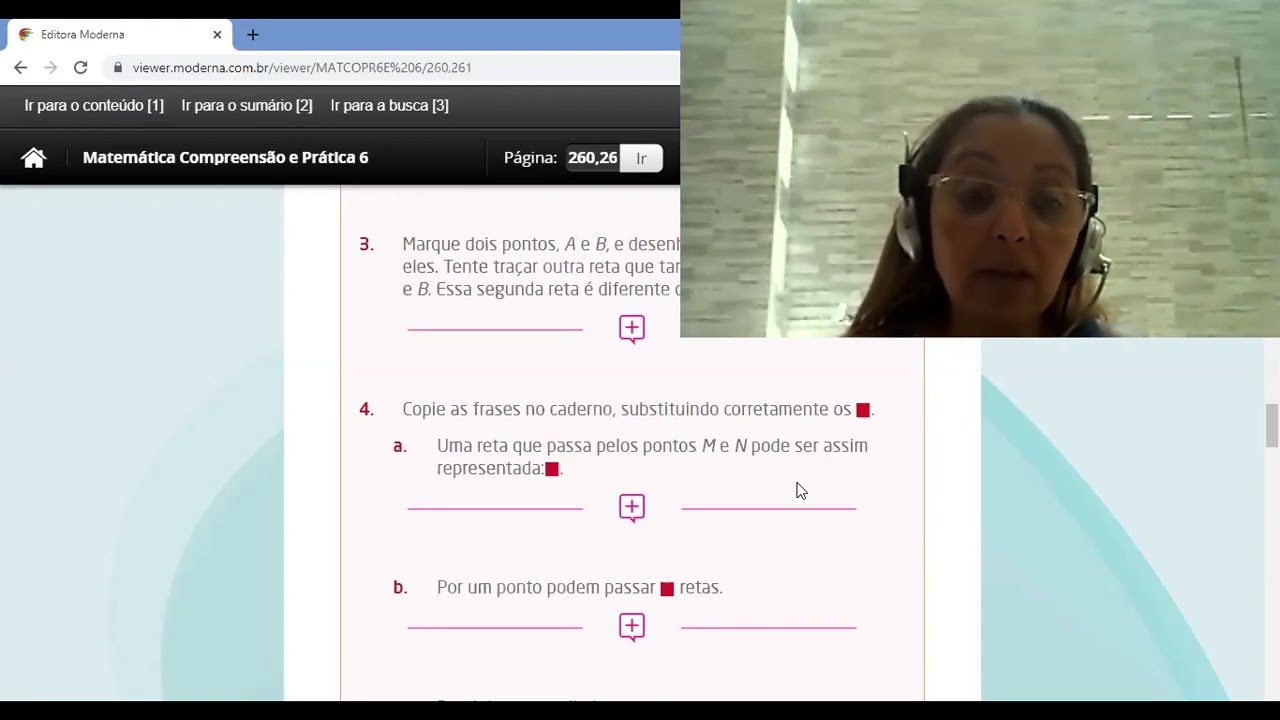Screen dimensions: 1280x720
Task: Open answer note icon under item a
Action: tap(632, 508)
